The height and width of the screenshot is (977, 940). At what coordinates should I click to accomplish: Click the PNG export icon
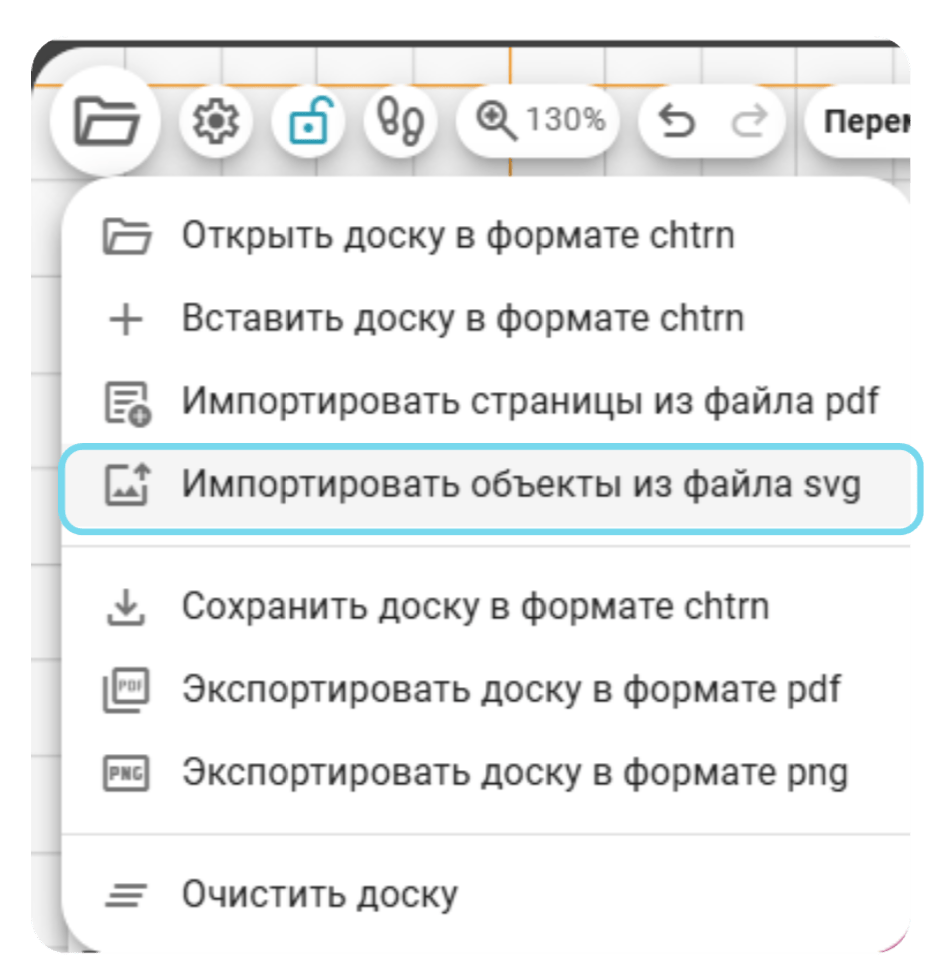point(126,773)
